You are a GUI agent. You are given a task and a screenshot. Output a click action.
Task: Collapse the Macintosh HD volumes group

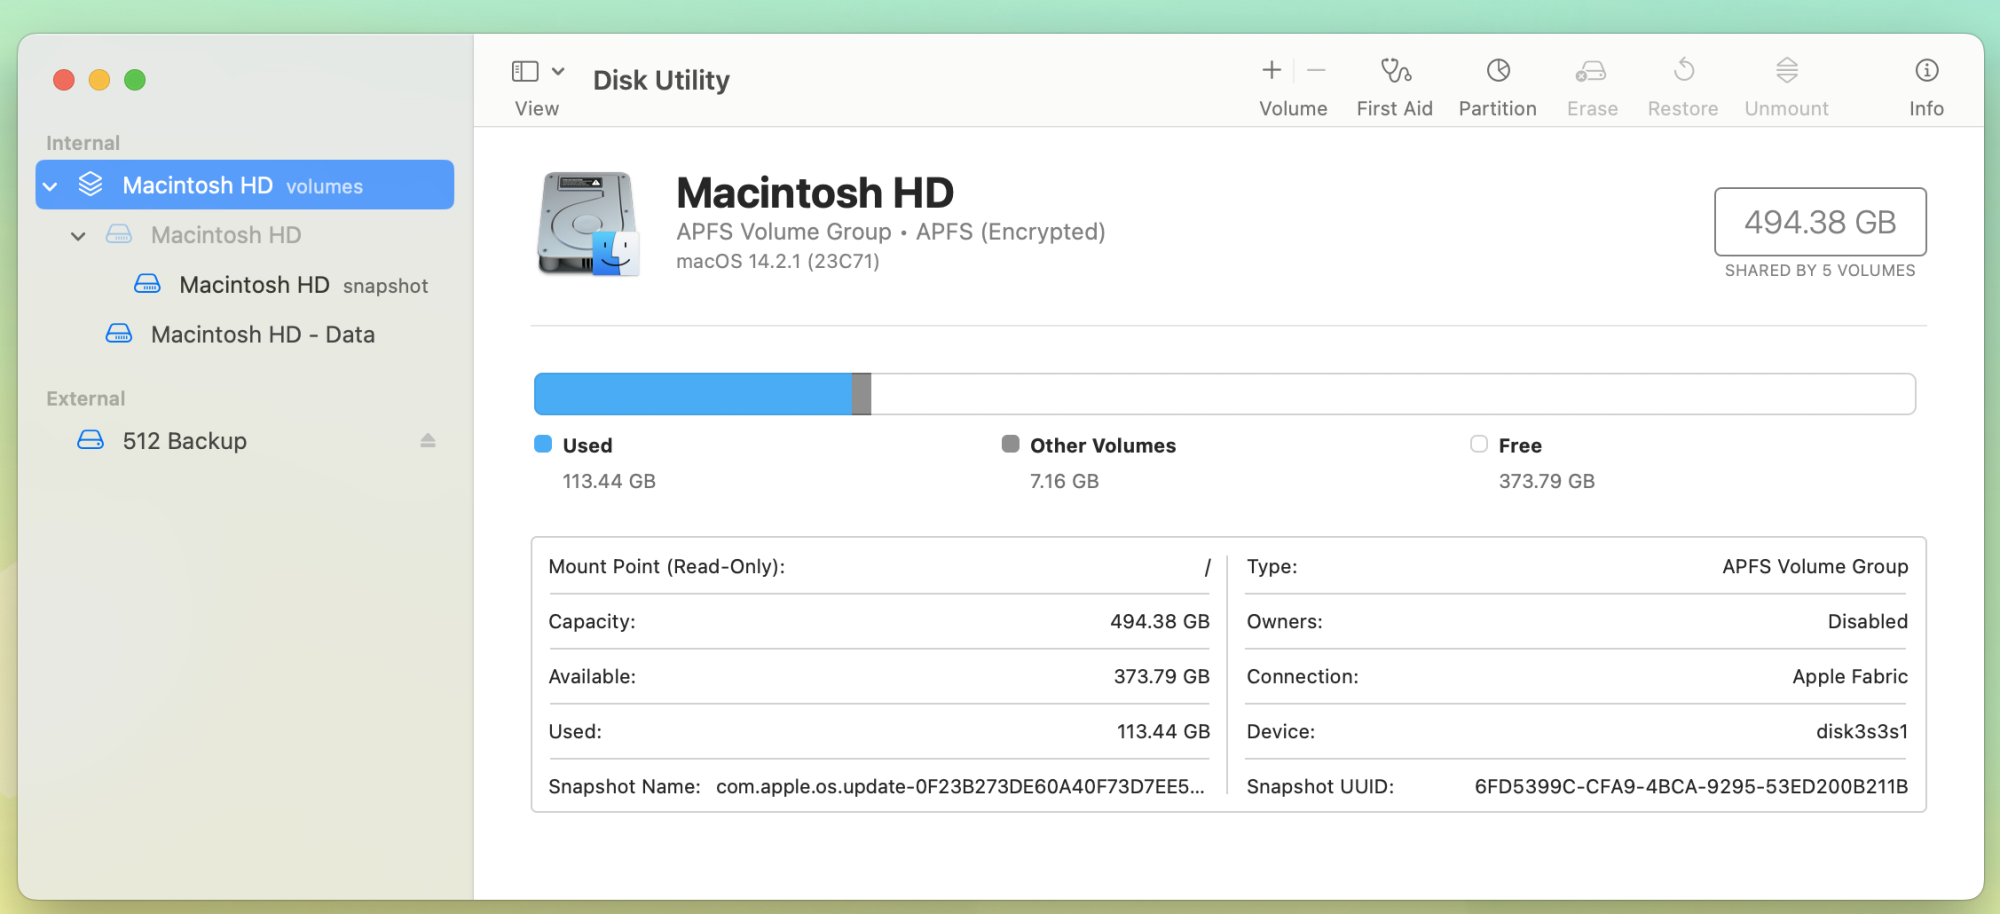50,186
